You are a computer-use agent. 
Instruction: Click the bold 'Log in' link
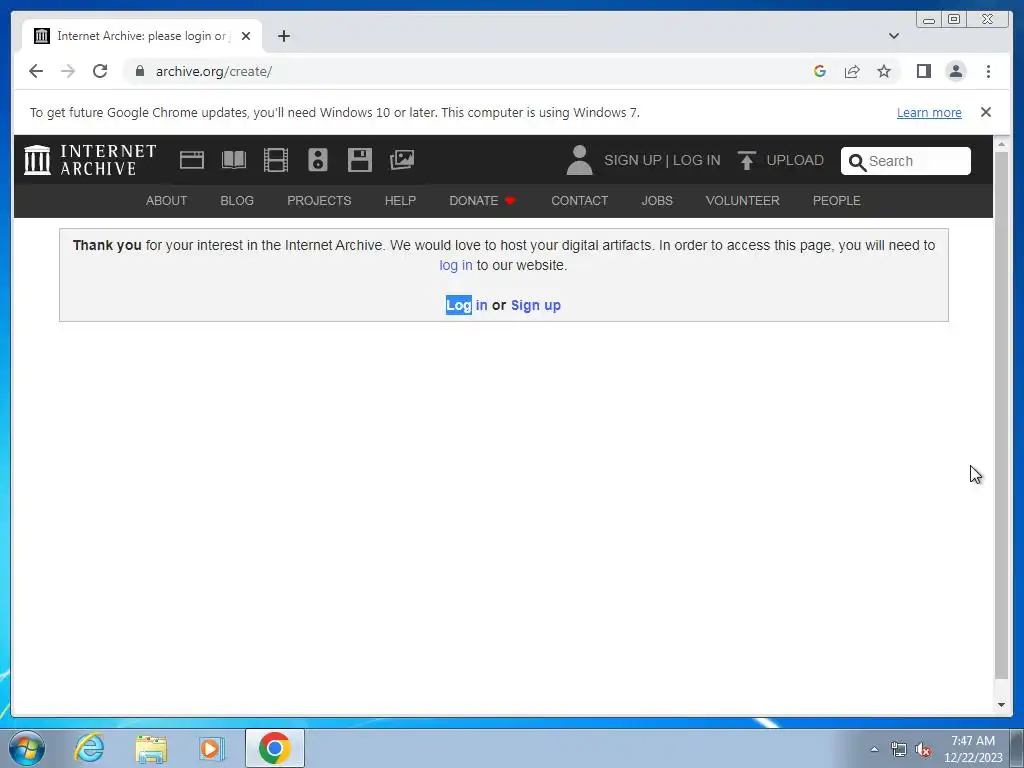click(x=466, y=305)
